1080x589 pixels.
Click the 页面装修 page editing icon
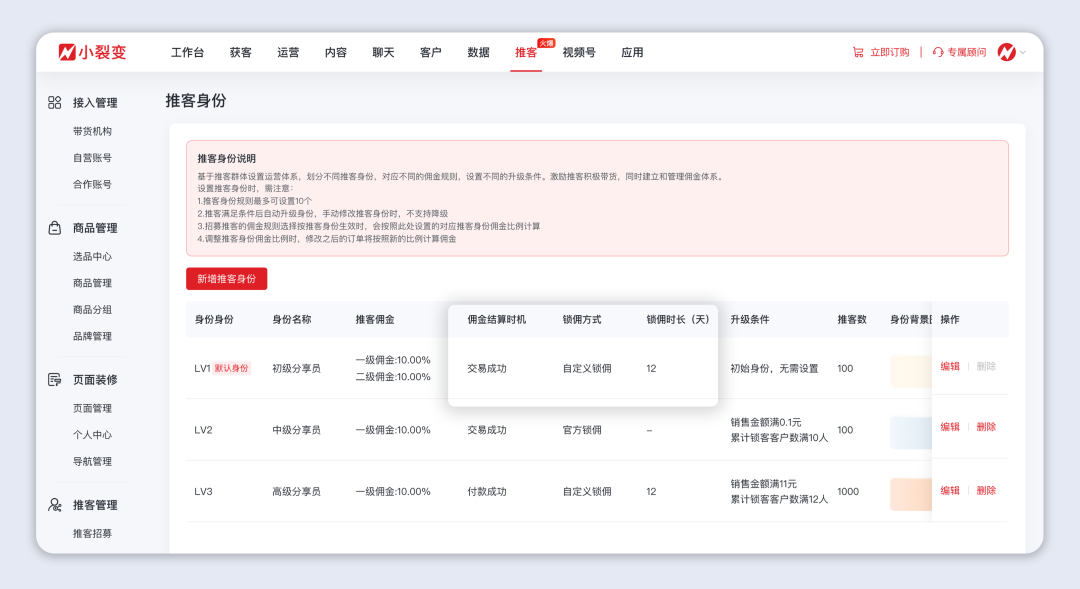(x=53, y=380)
